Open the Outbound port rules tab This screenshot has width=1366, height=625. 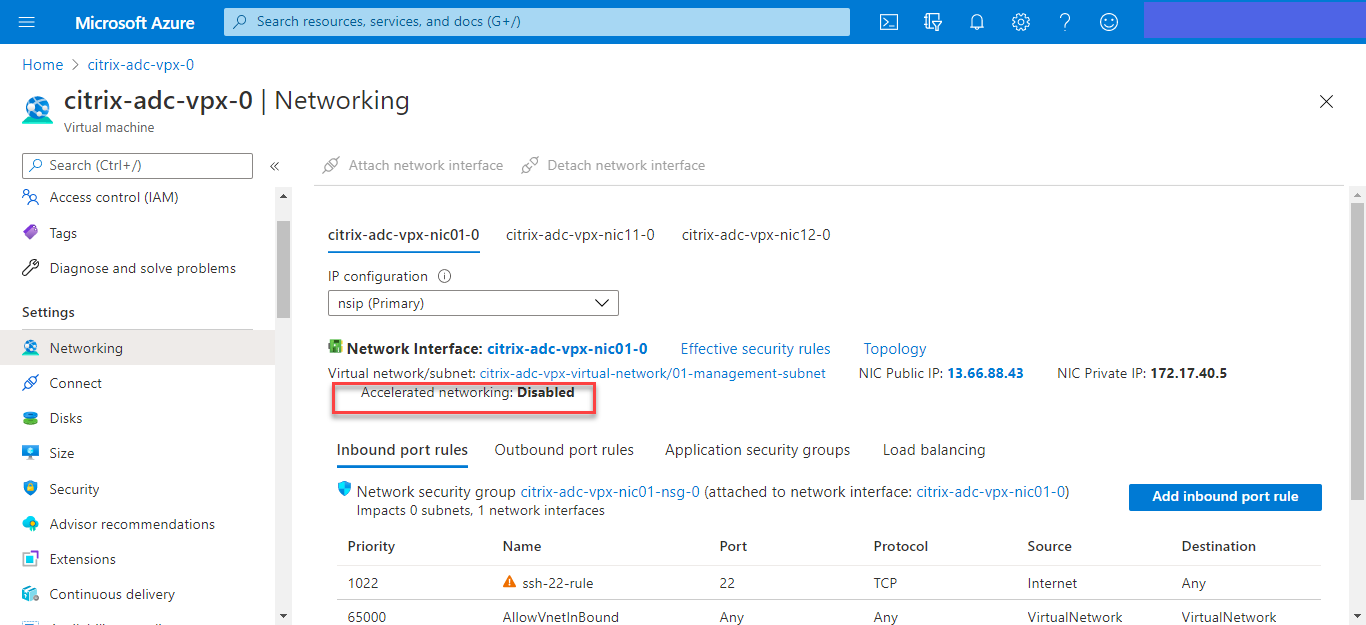564,450
